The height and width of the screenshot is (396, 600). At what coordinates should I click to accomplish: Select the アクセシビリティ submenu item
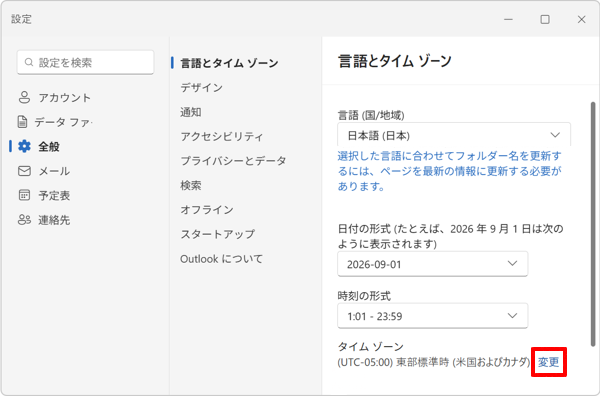(x=222, y=137)
